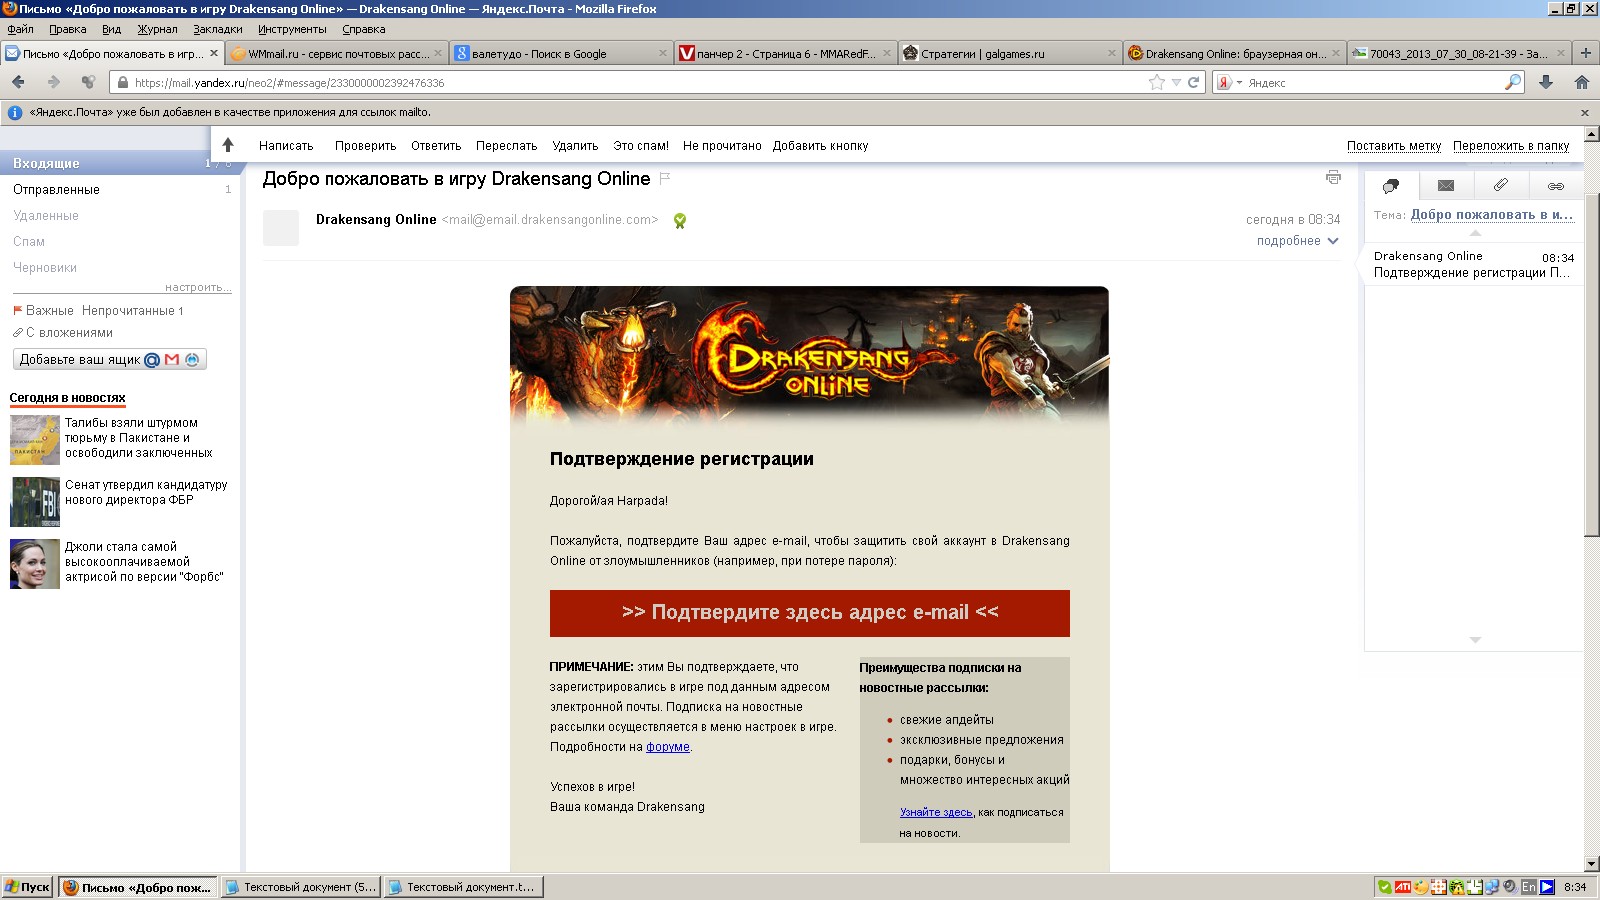Click Написать to compose a letter
Image resolution: width=1600 pixels, height=900 pixels.
(x=286, y=146)
